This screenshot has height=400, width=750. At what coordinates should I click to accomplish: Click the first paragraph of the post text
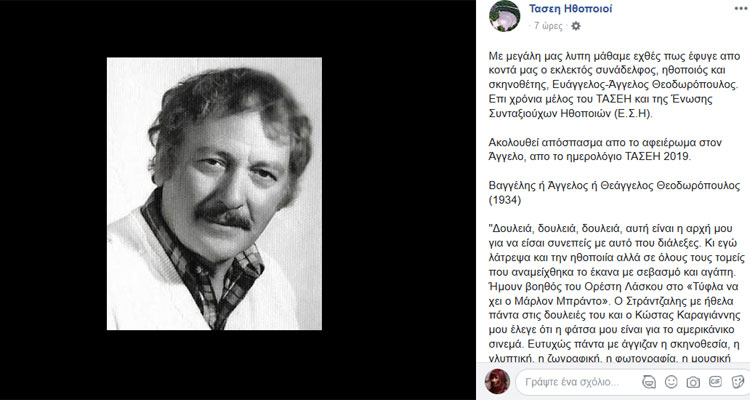[614, 85]
